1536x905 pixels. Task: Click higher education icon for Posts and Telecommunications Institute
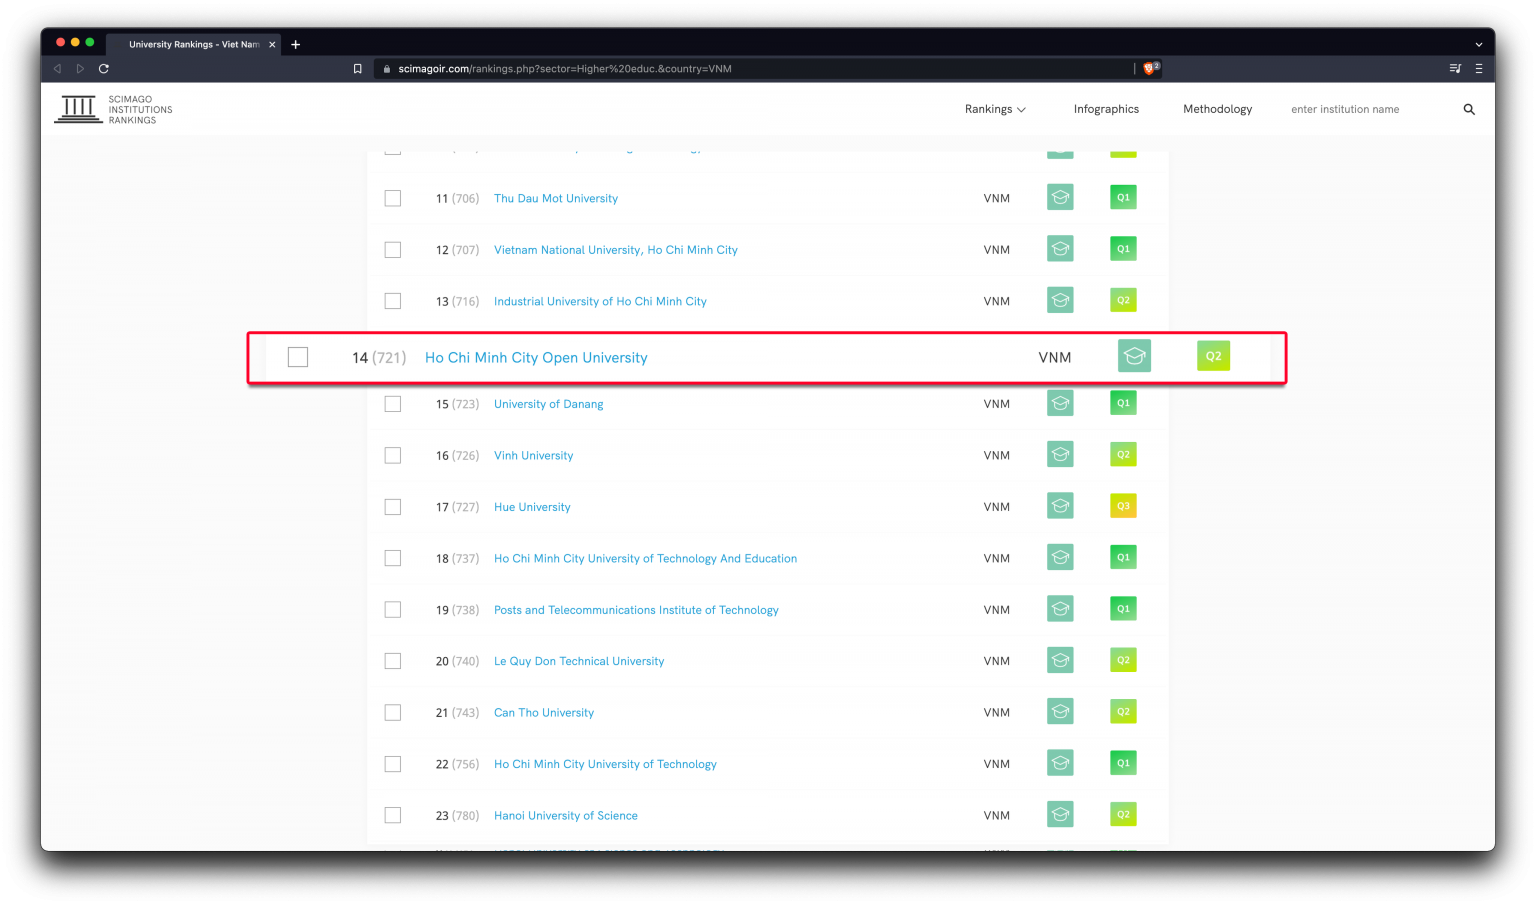pos(1060,609)
